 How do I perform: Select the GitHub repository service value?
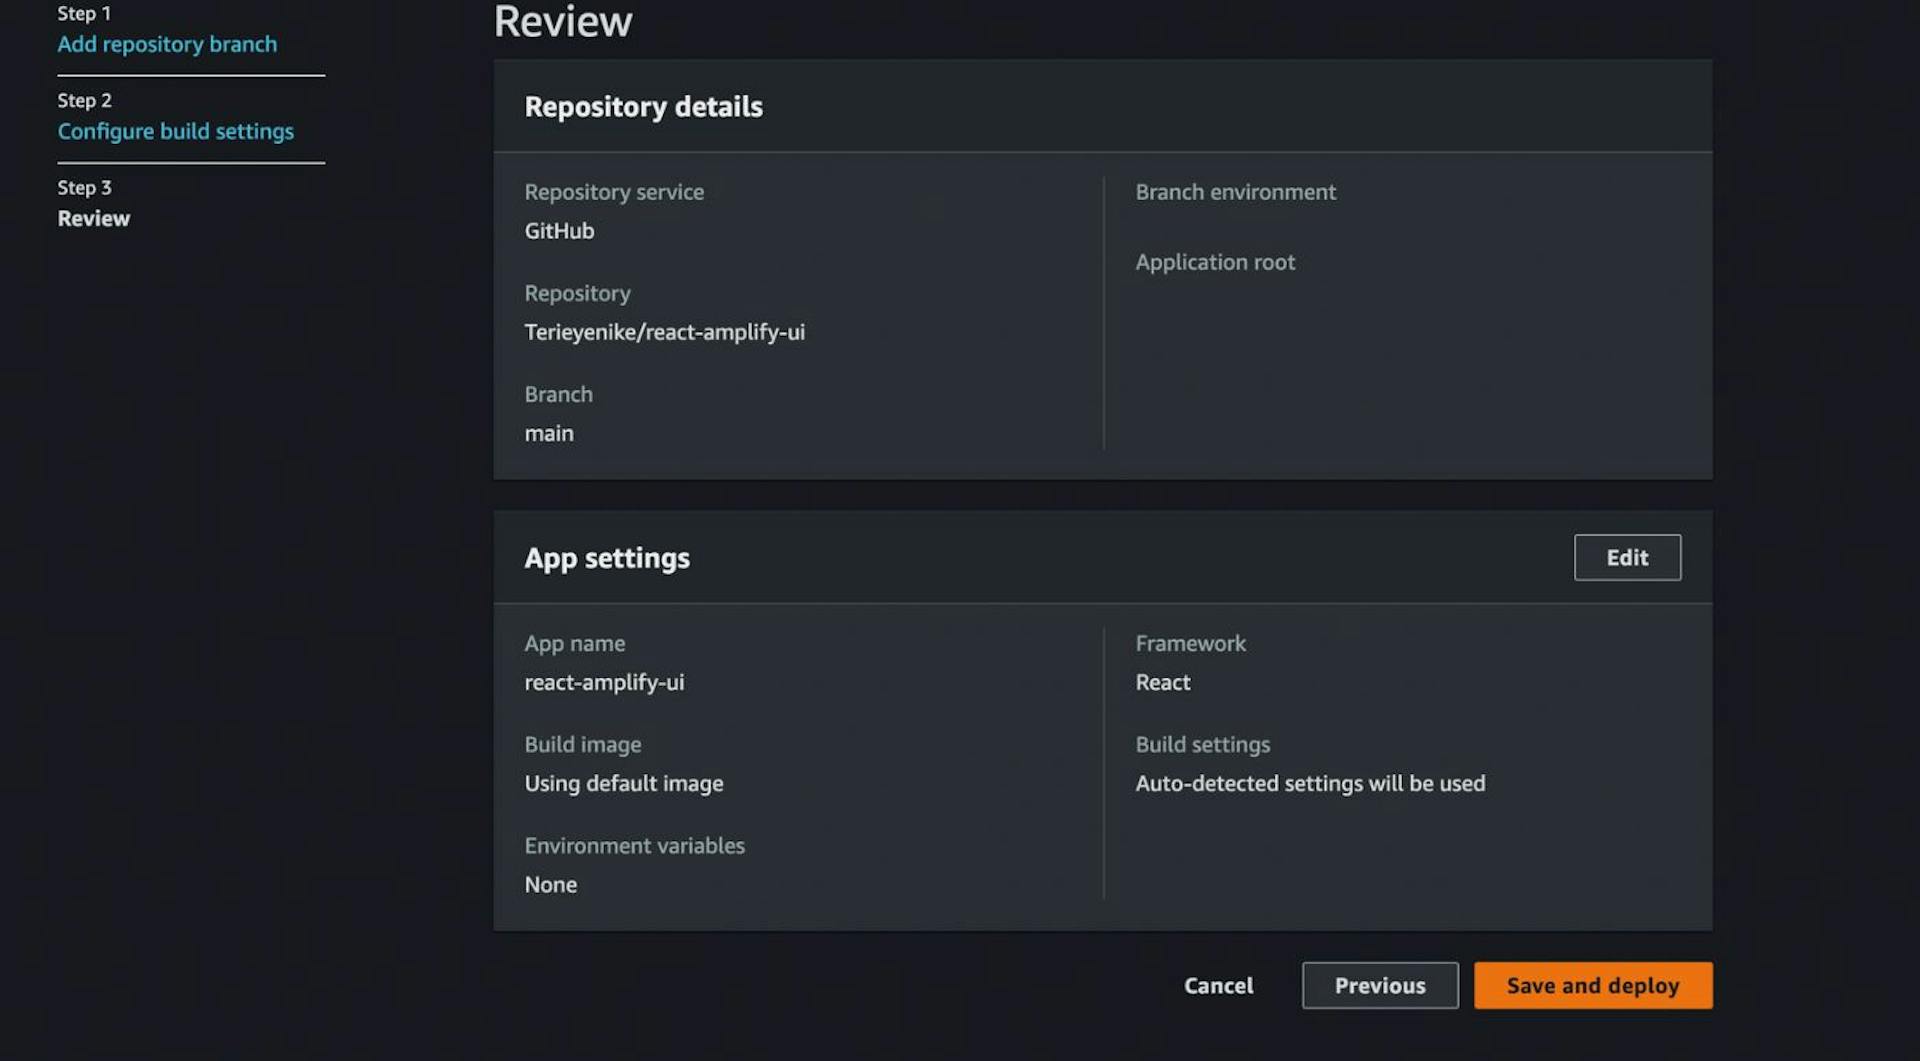click(x=560, y=230)
